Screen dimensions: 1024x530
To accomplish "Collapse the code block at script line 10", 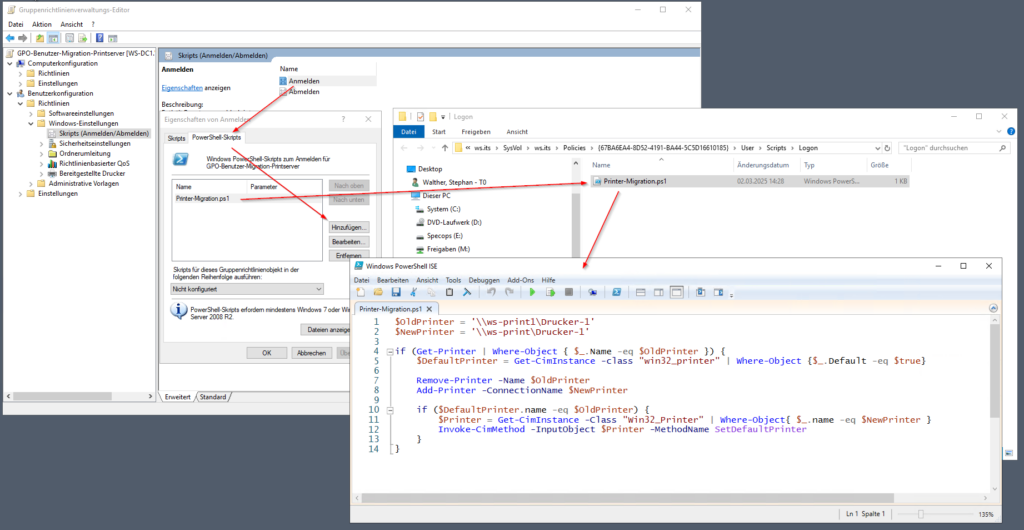I will 390,410.
